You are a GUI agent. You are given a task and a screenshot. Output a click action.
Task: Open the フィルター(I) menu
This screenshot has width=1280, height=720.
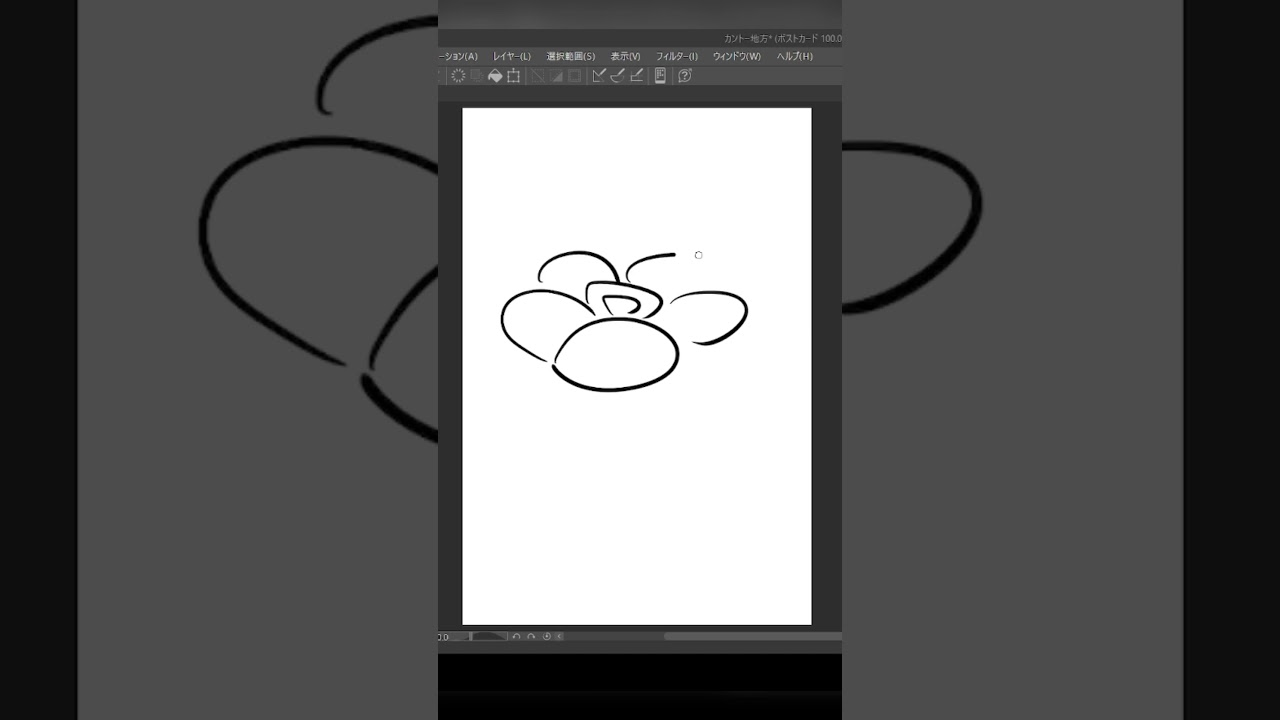point(677,57)
